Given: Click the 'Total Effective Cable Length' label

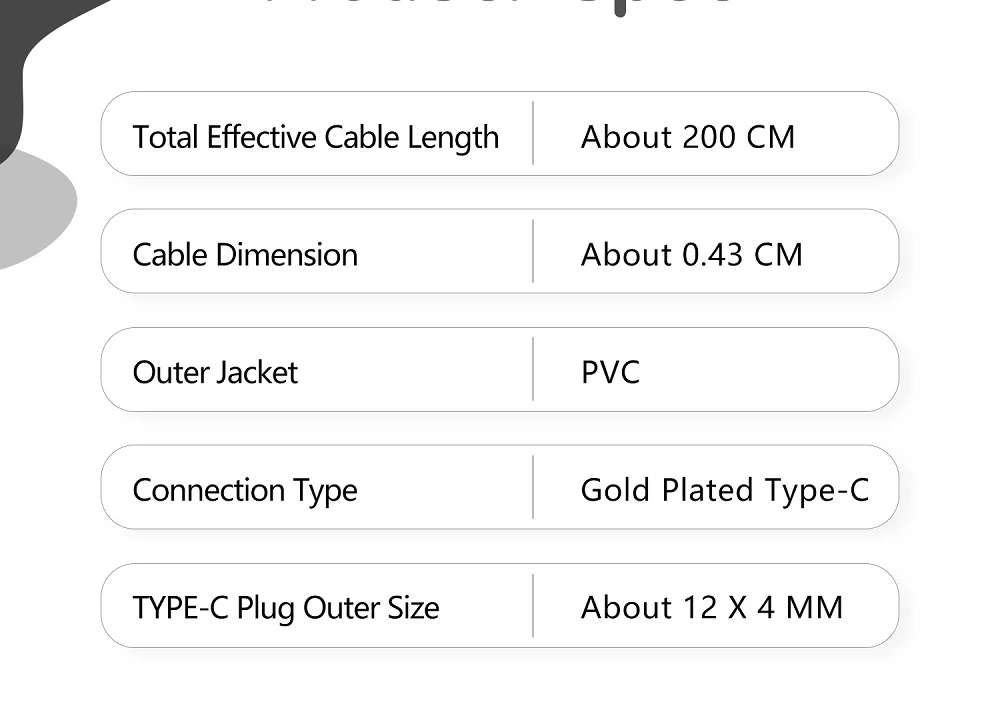Looking at the screenshot, I should point(315,137).
